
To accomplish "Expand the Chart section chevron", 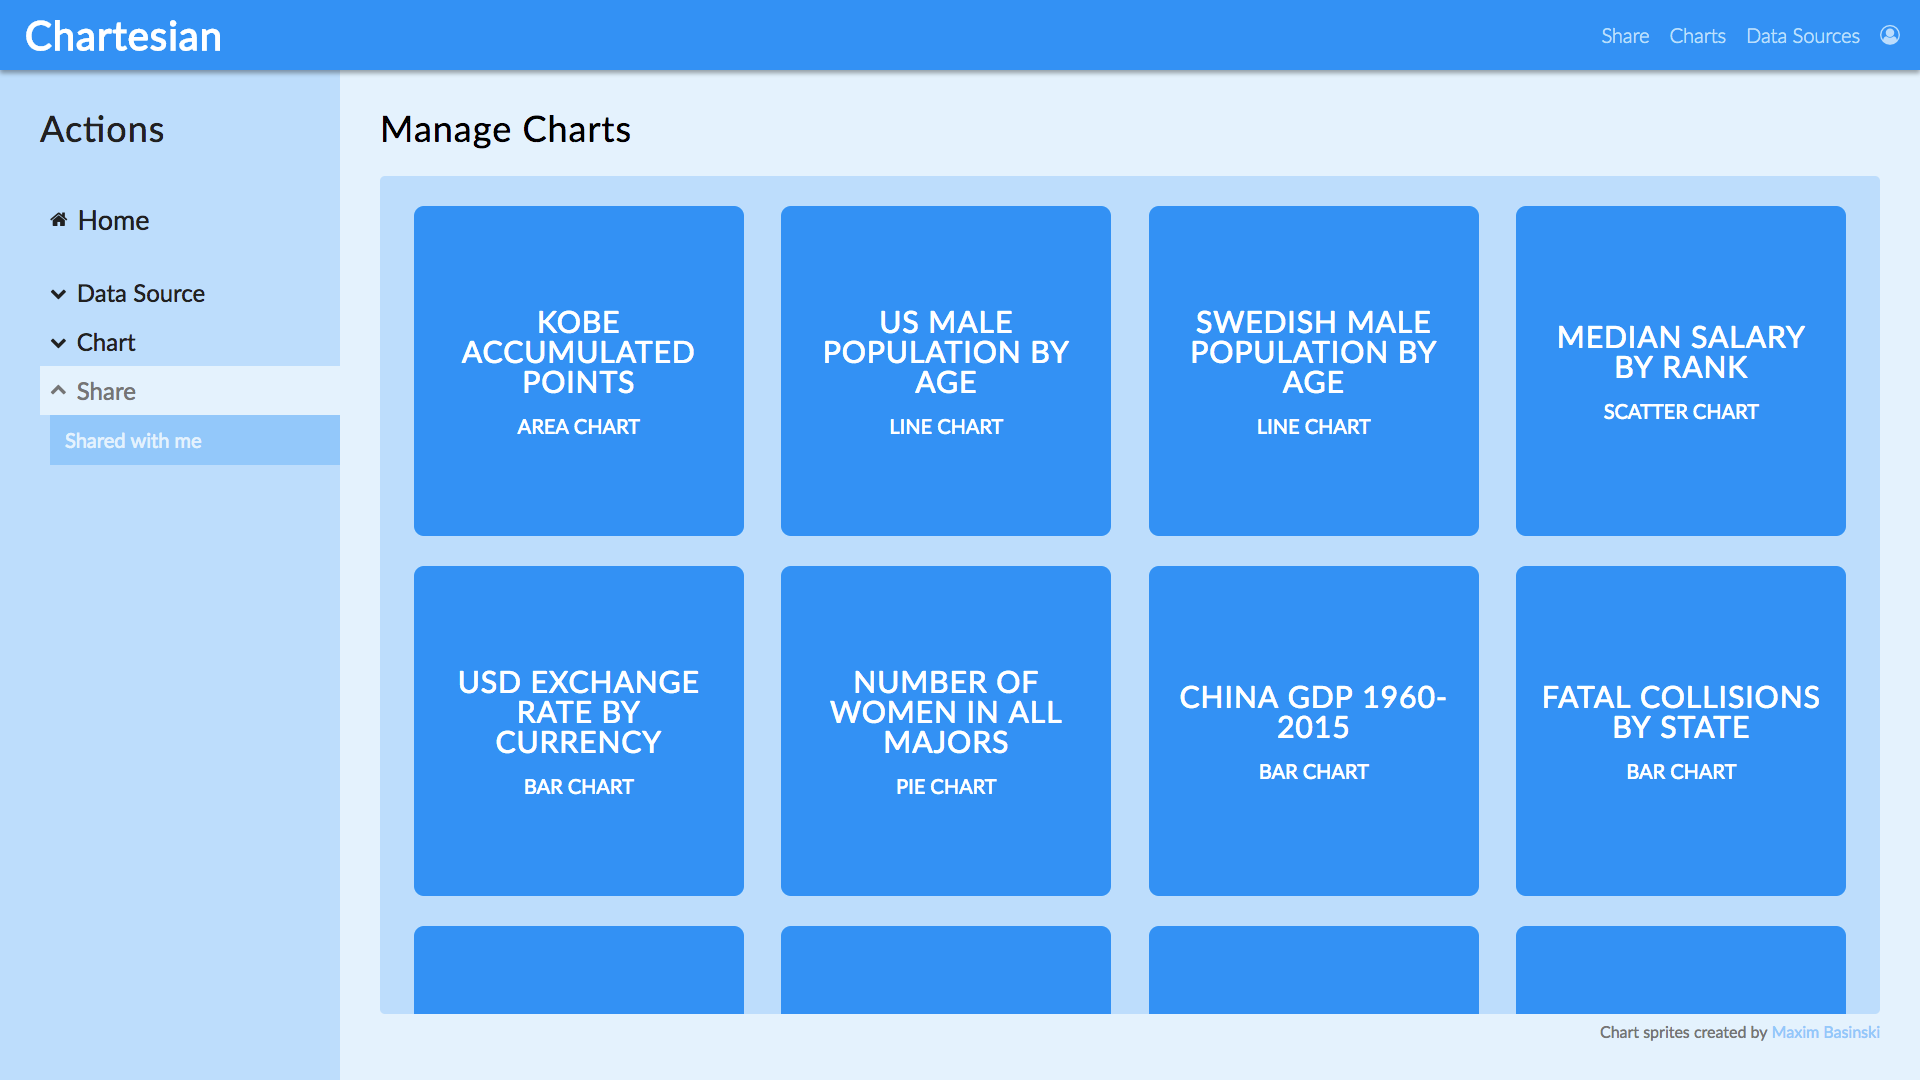I will click(58, 343).
